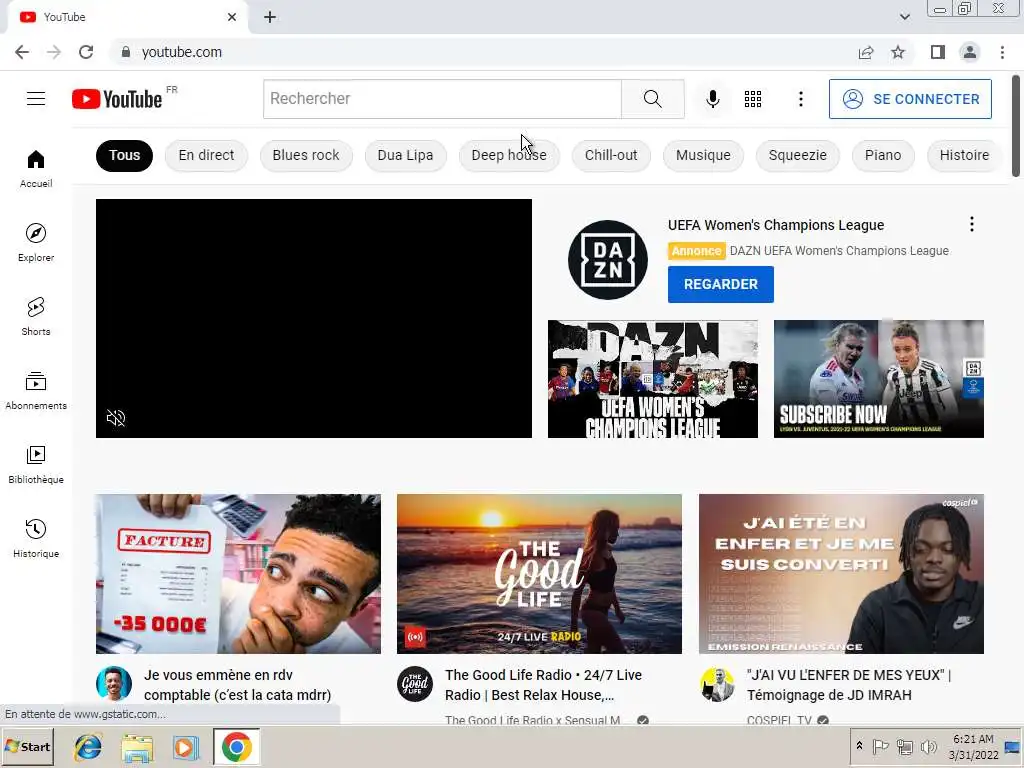Select the En direct filter chip
The height and width of the screenshot is (768, 1024).
pyautogui.click(x=206, y=155)
